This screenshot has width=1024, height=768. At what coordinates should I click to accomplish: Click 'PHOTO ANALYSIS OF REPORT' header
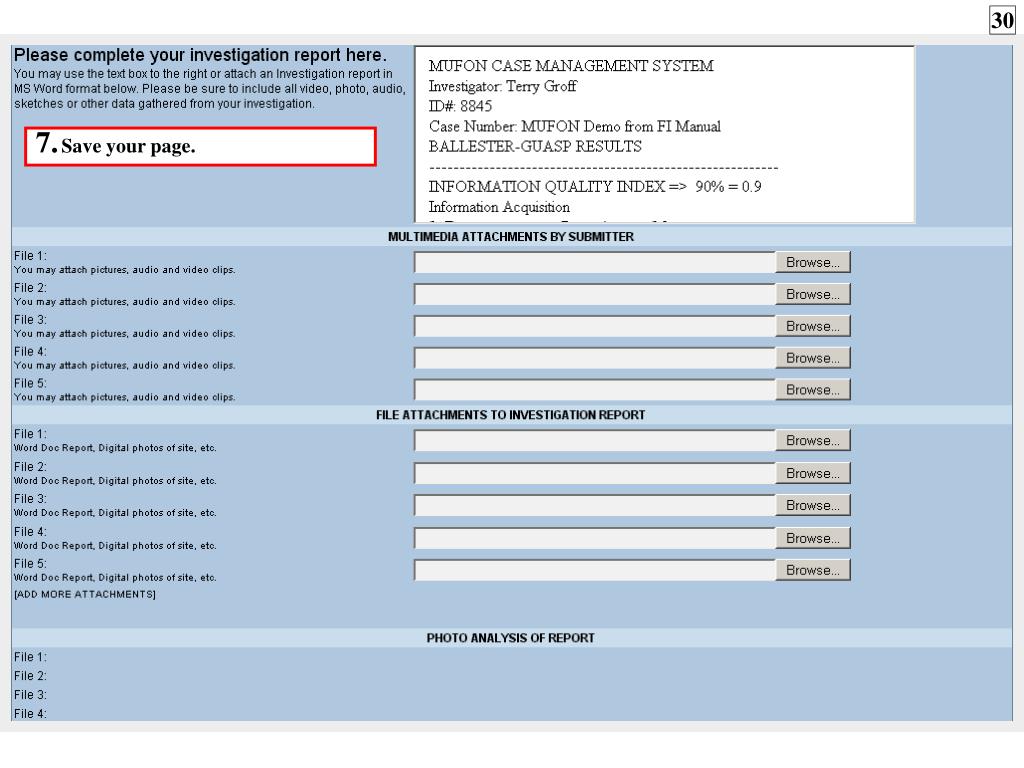point(511,638)
